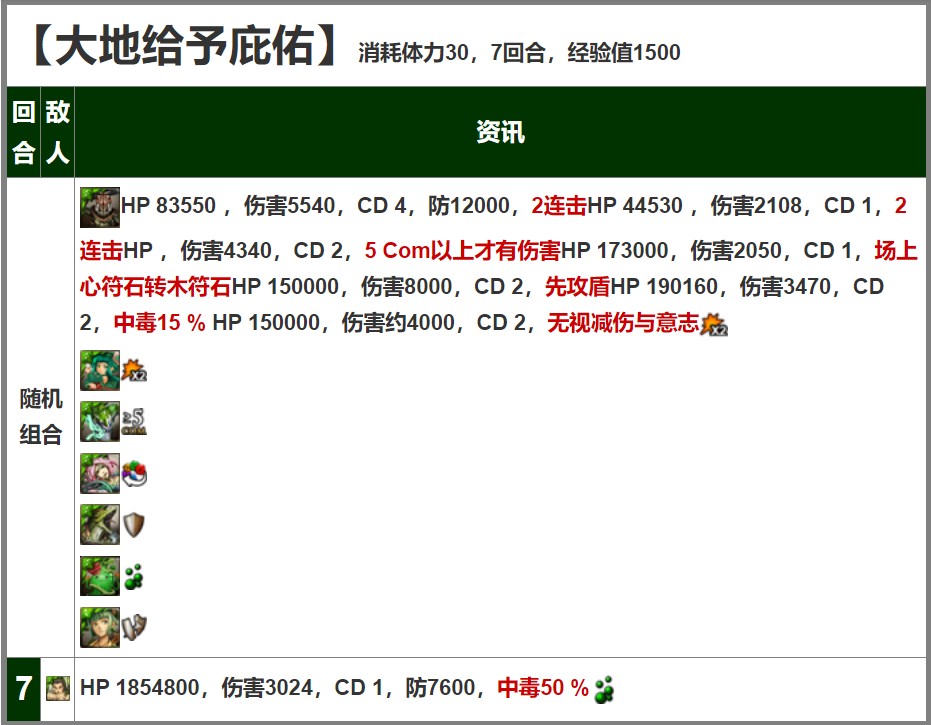Click the x2 icon after 无视减伤与意志
Viewport: 931px width, 725px height.
pos(714,325)
